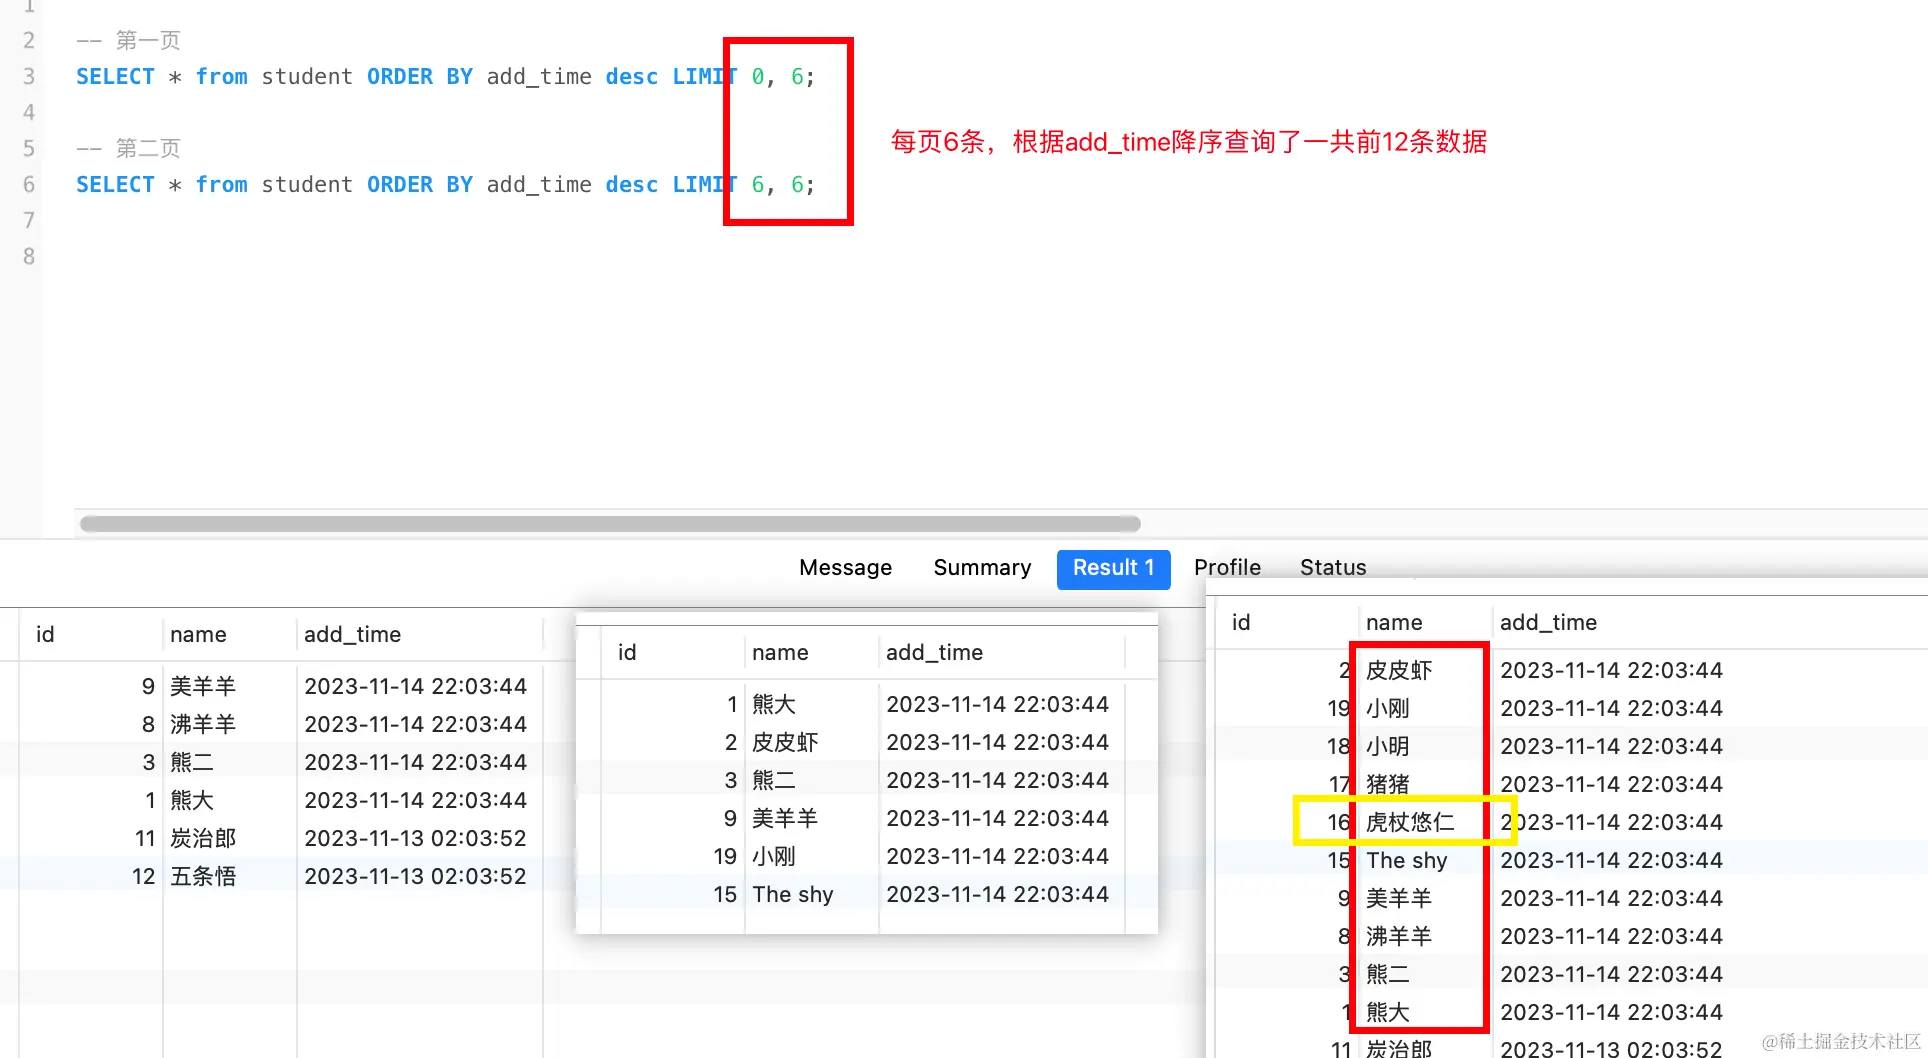Select '熊大' cell in left table
This screenshot has height=1058, width=1928.
(x=192, y=801)
